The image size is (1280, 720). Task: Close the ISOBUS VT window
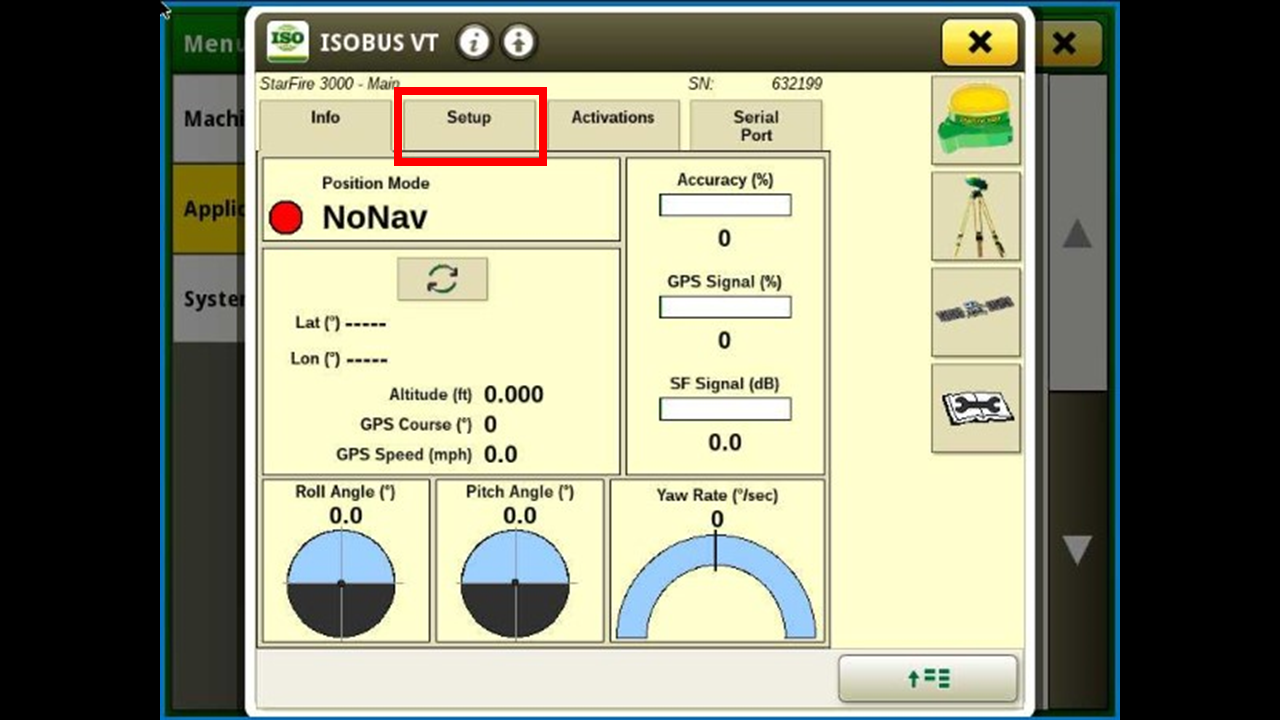(980, 42)
